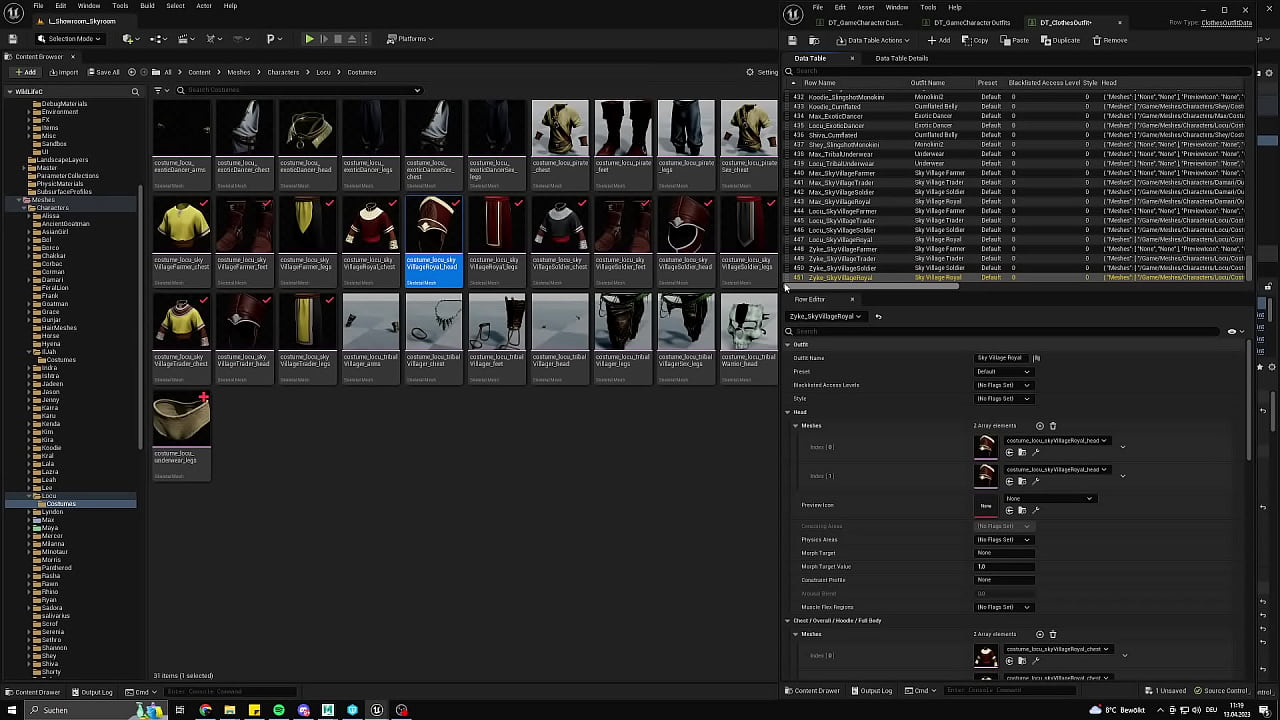Empty the Head Meshes array with the trash icon
This screenshot has width=1280, height=720.
pos(1053,426)
